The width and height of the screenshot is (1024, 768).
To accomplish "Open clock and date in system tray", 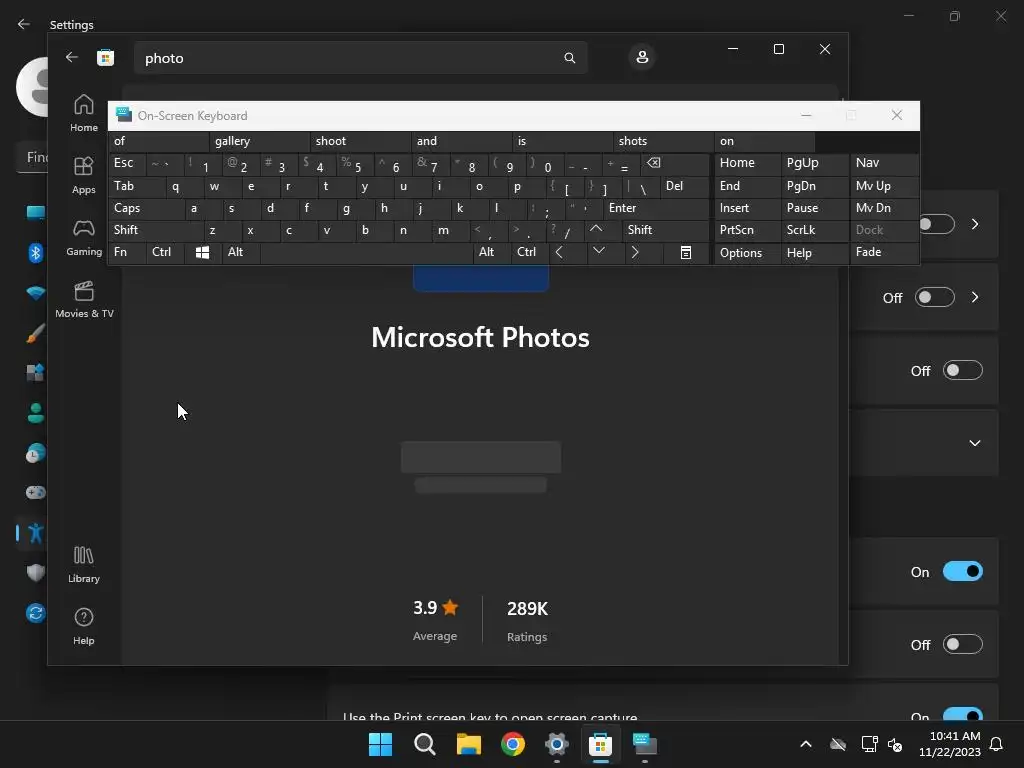I will (x=950, y=744).
